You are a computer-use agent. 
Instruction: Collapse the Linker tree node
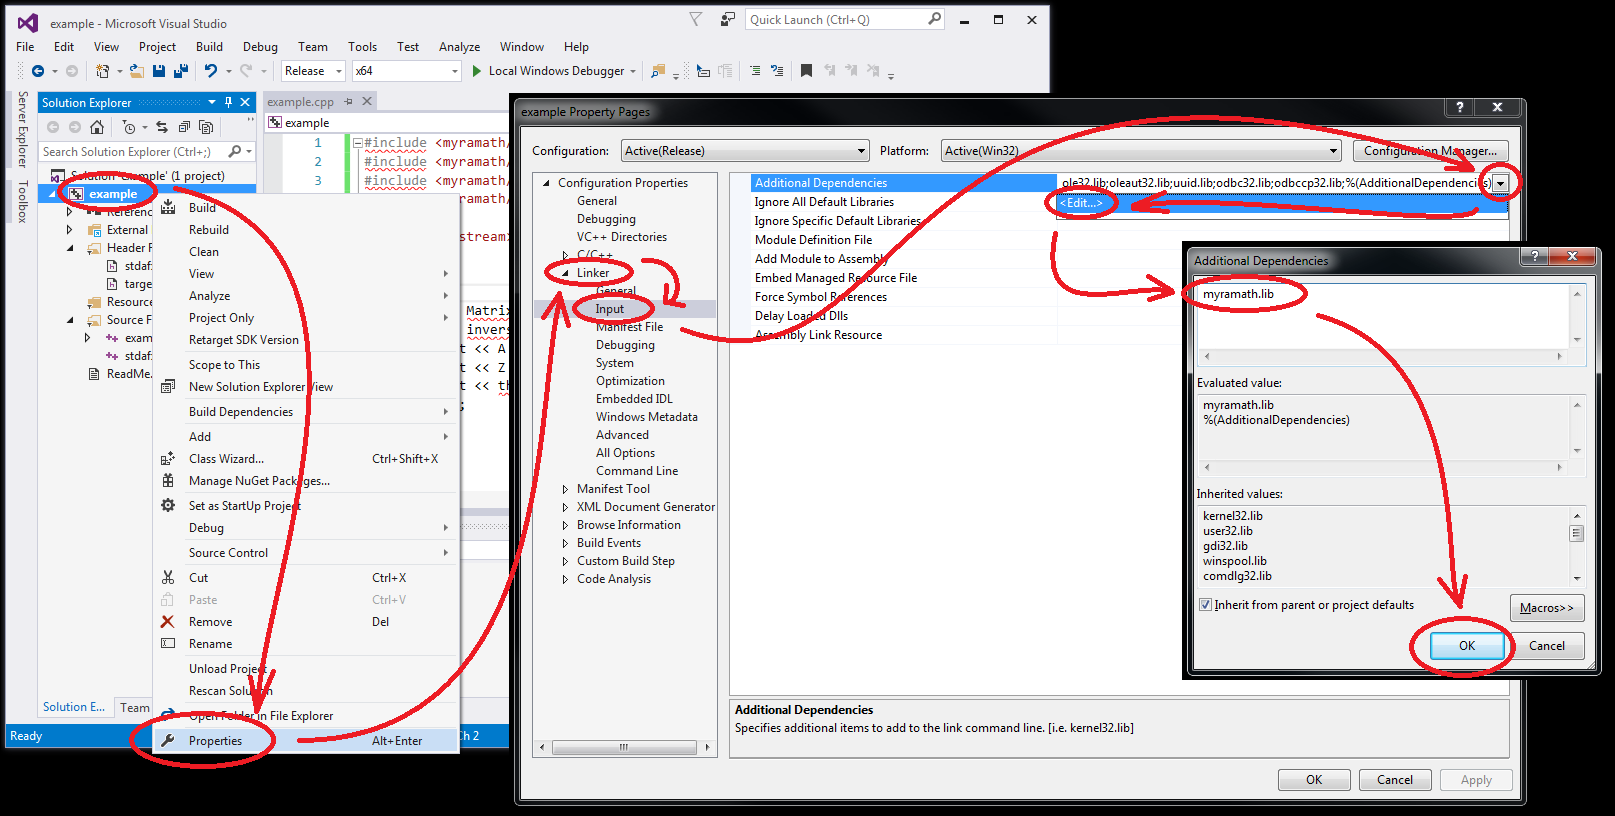click(566, 273)
